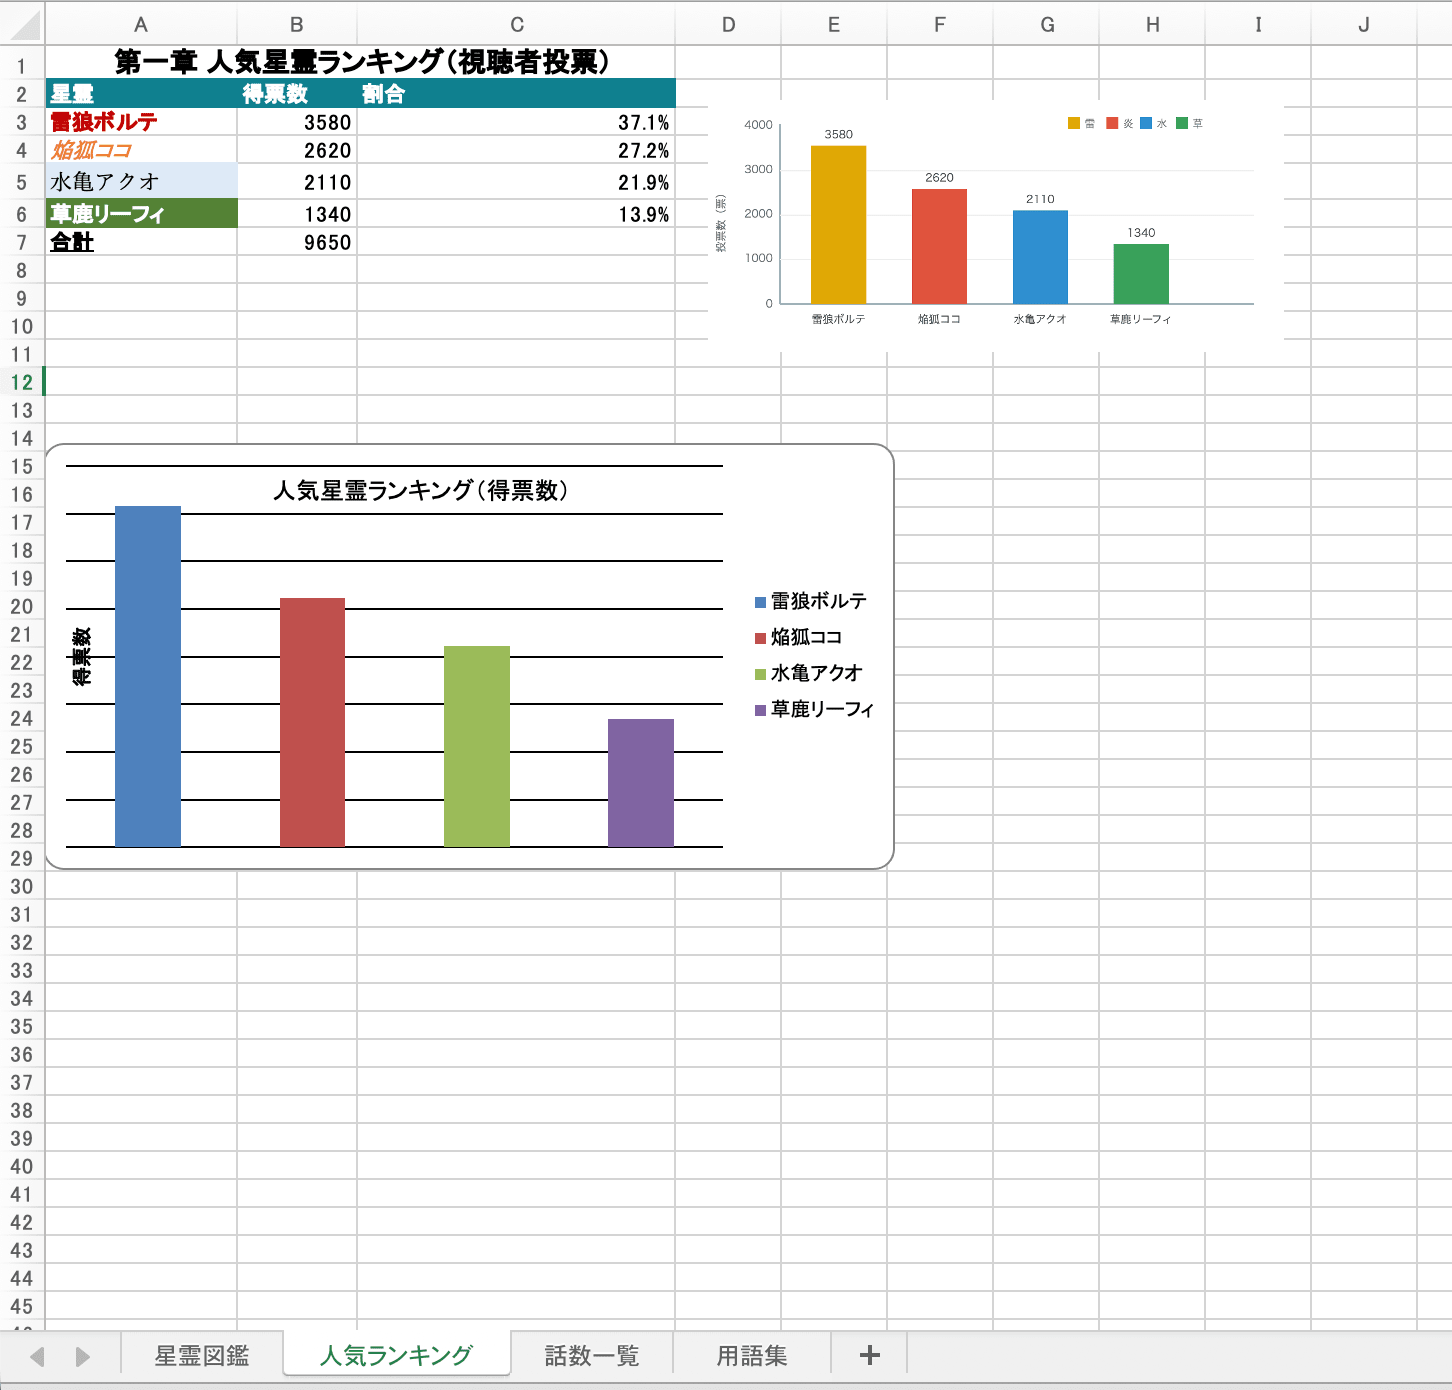Viewport: 1452px width, 1390px height.
Task: Click the 得票数 header cell
Action: point(297,94)
